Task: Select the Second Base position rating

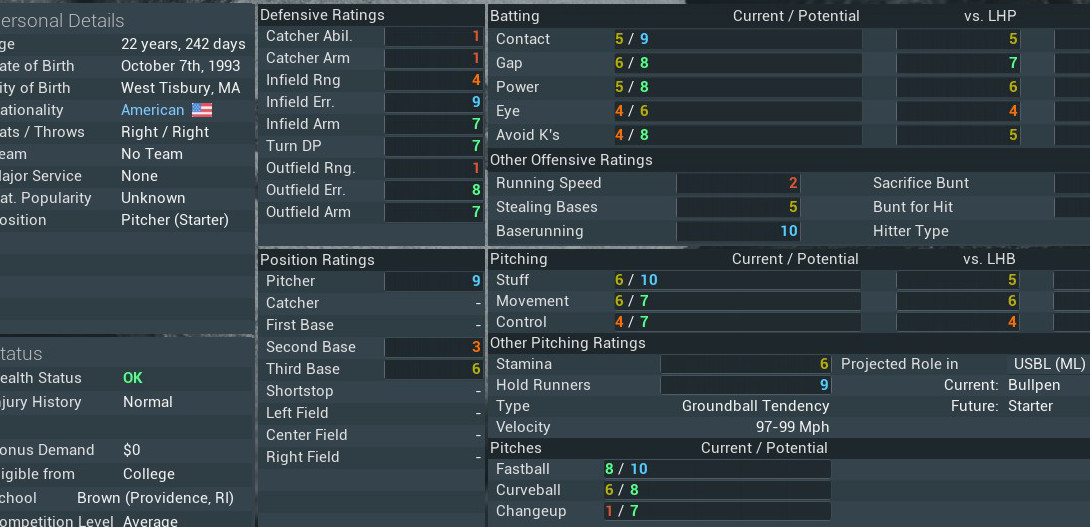Action: pos(433,347)
